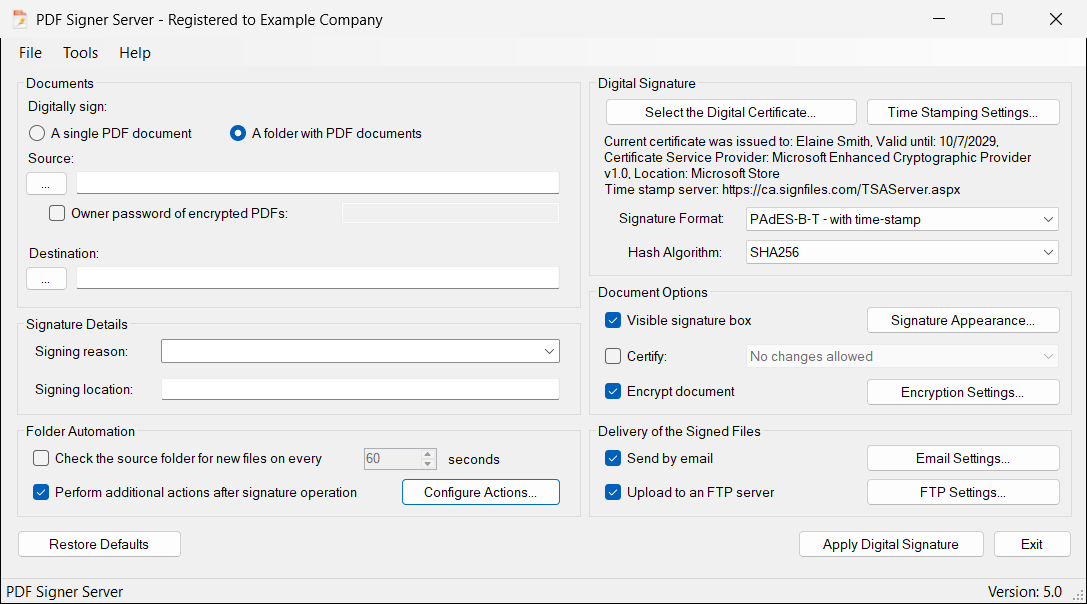Select 'A folder with PDF documents' radio option
Screen dimensions: 1087x604
point(326,133)
